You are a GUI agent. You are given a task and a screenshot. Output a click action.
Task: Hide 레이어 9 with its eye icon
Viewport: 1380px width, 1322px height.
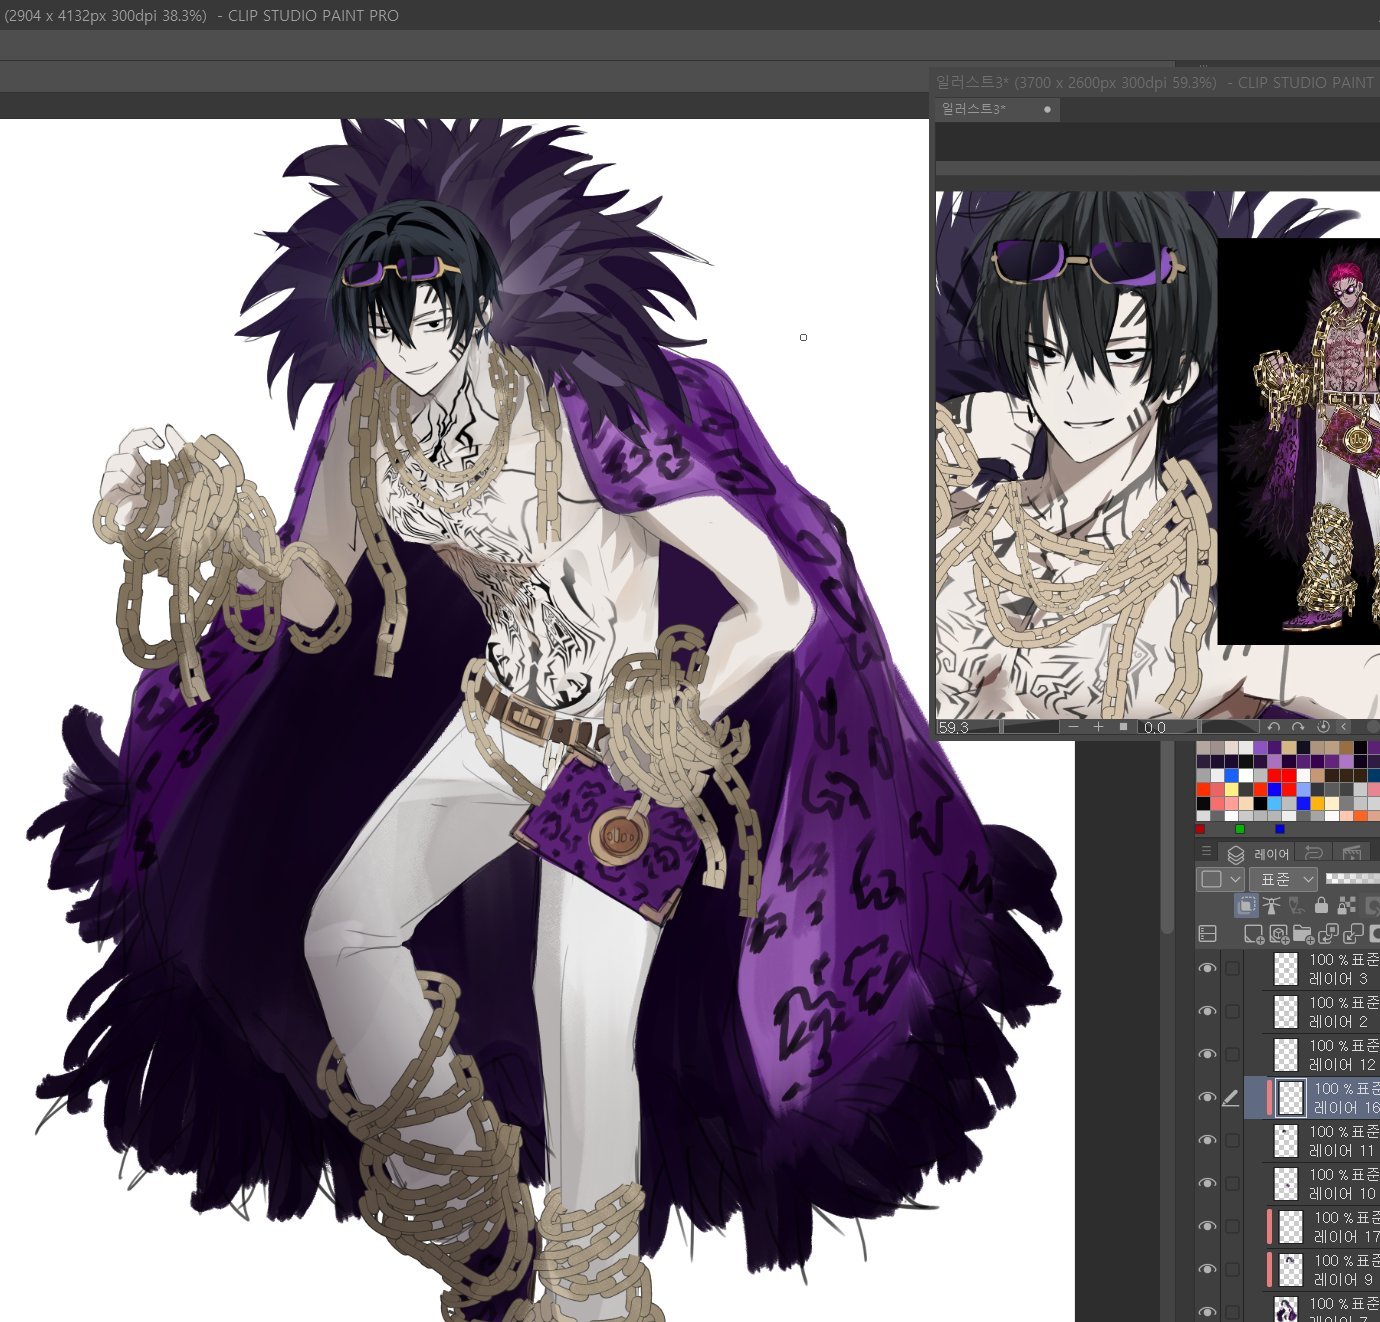tap(1207, 1269)
